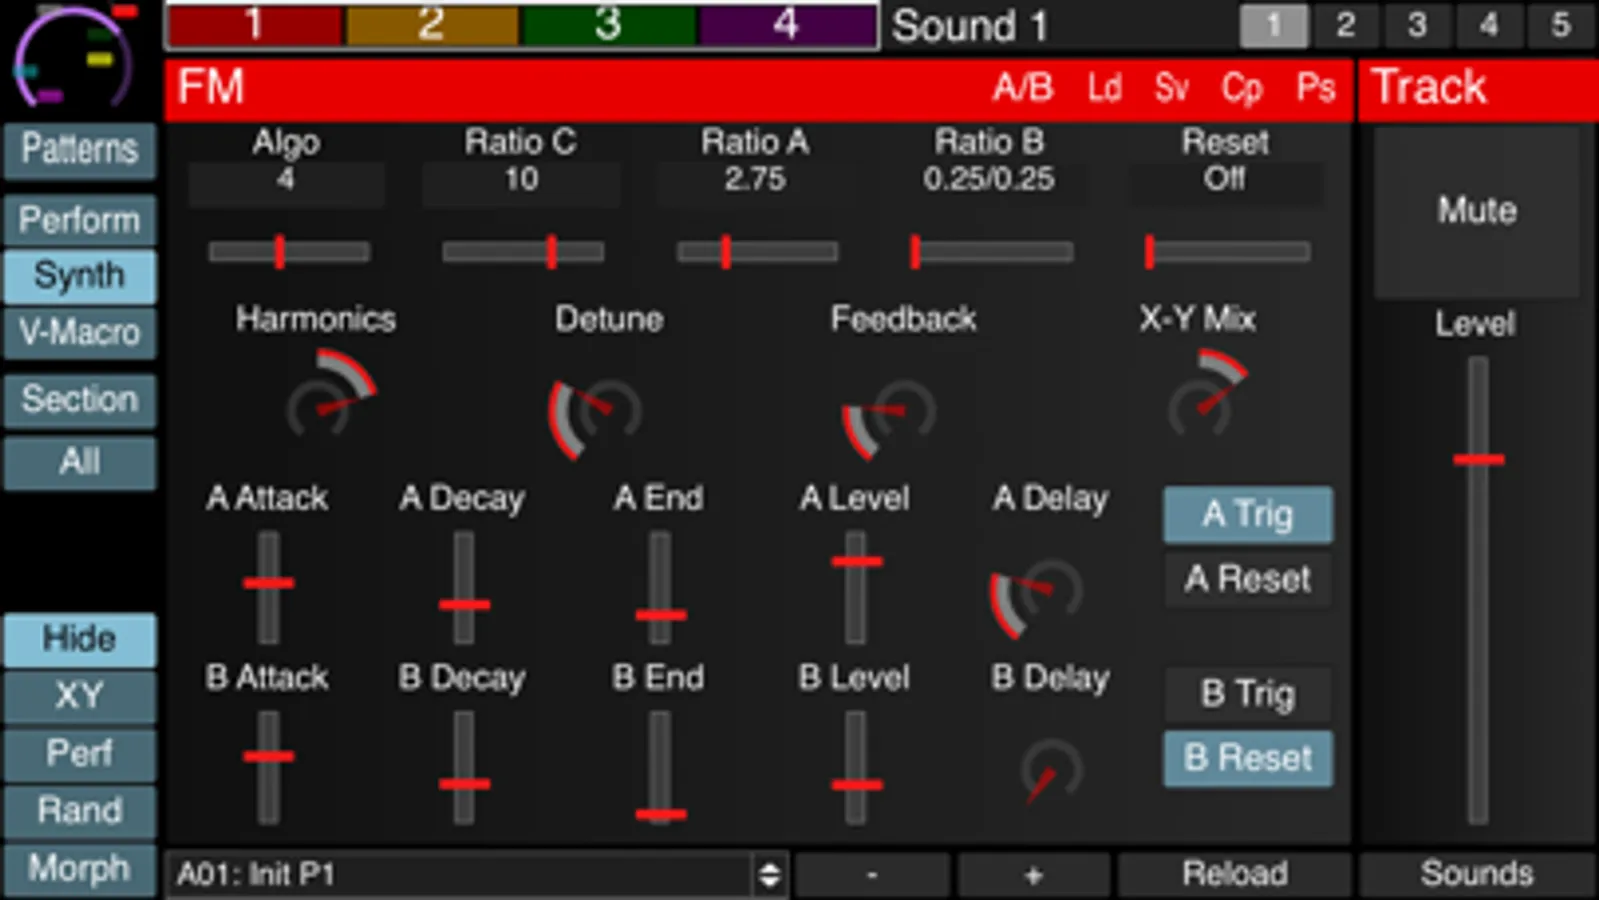1599x900 pixels.
Task: Switch to the Patterns page
Action: (x=80, y=150)
